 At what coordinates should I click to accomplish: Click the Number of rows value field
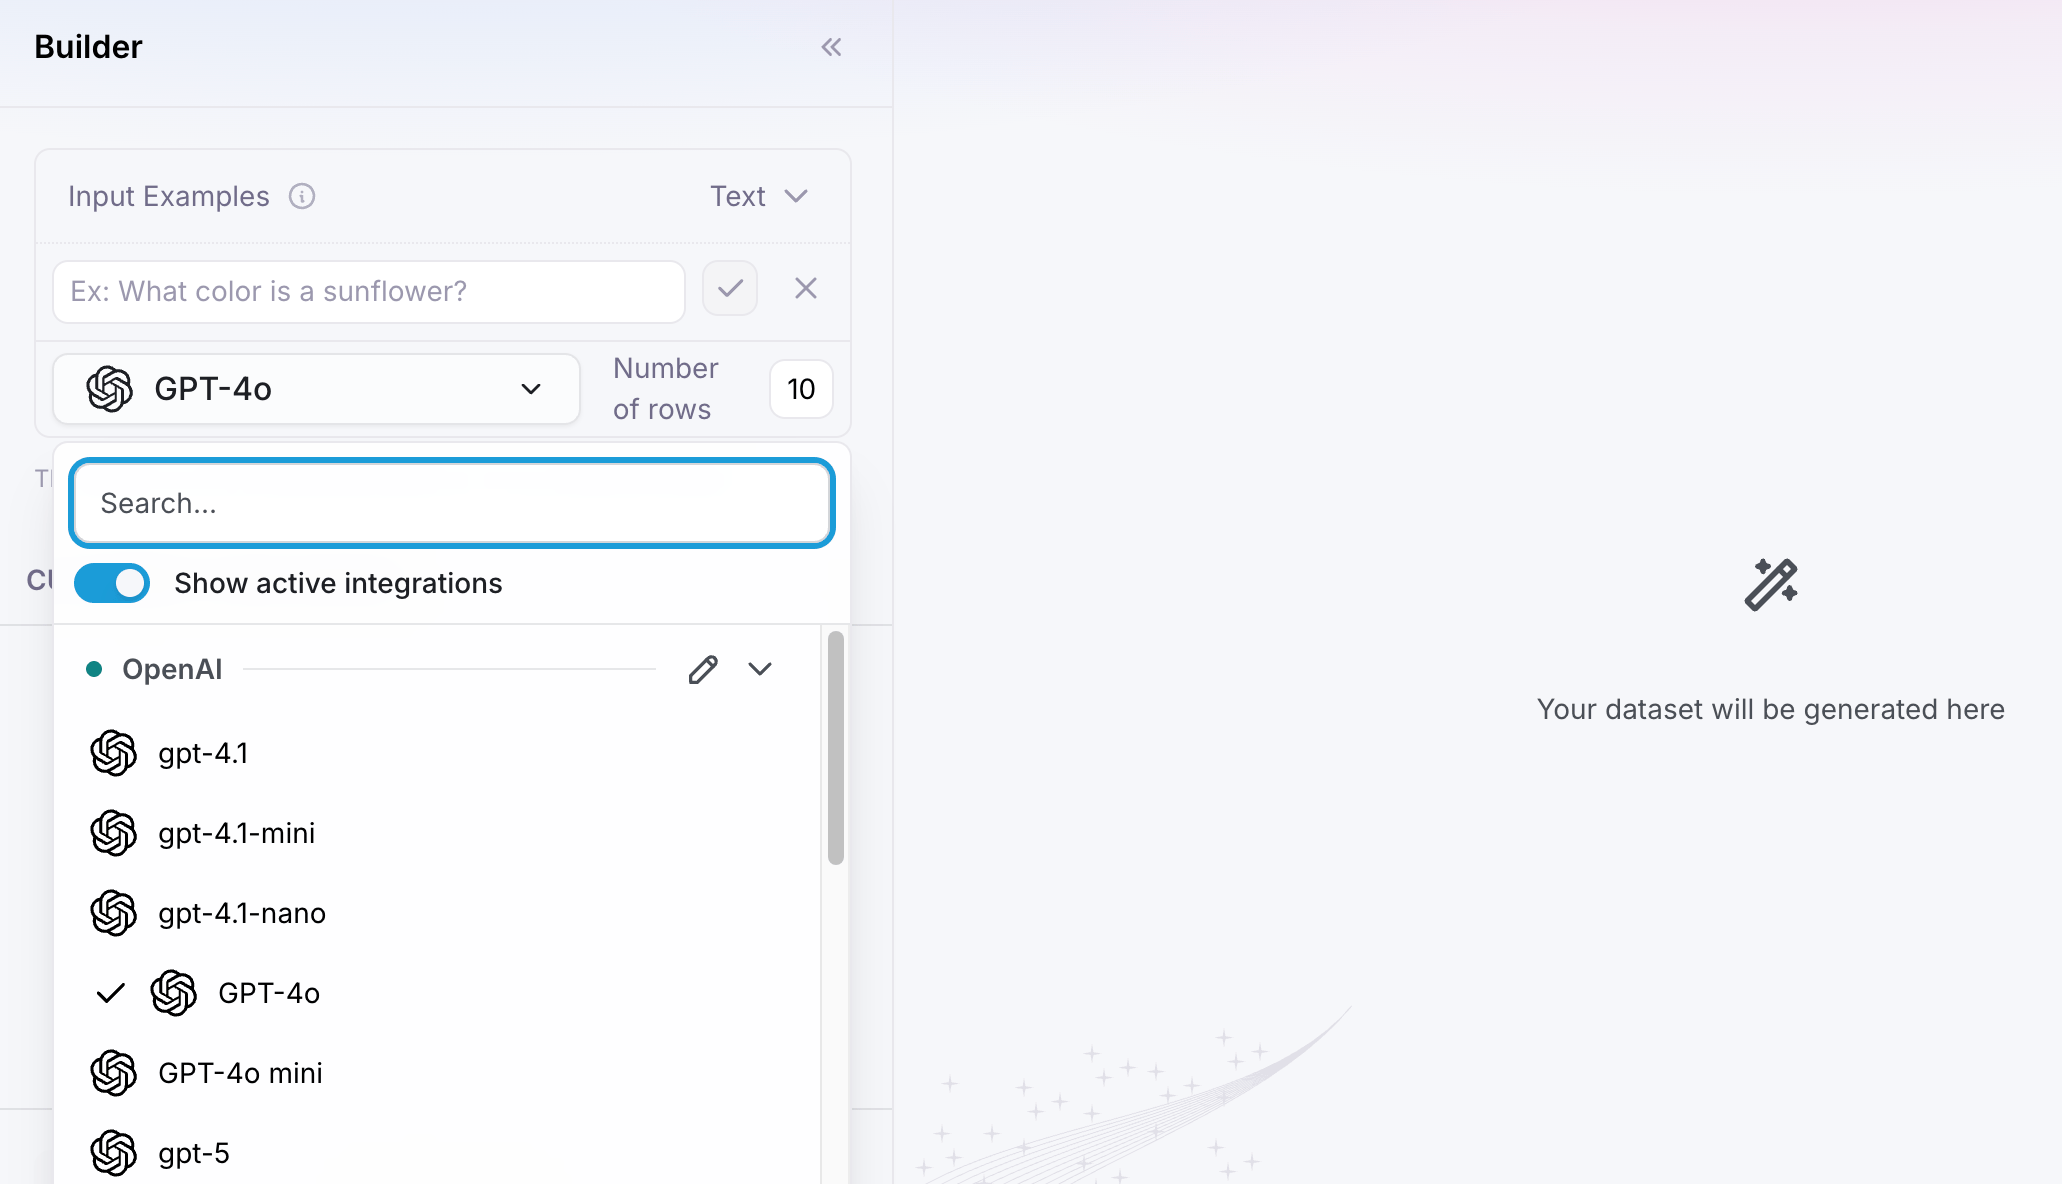click(x=801, y=389)
